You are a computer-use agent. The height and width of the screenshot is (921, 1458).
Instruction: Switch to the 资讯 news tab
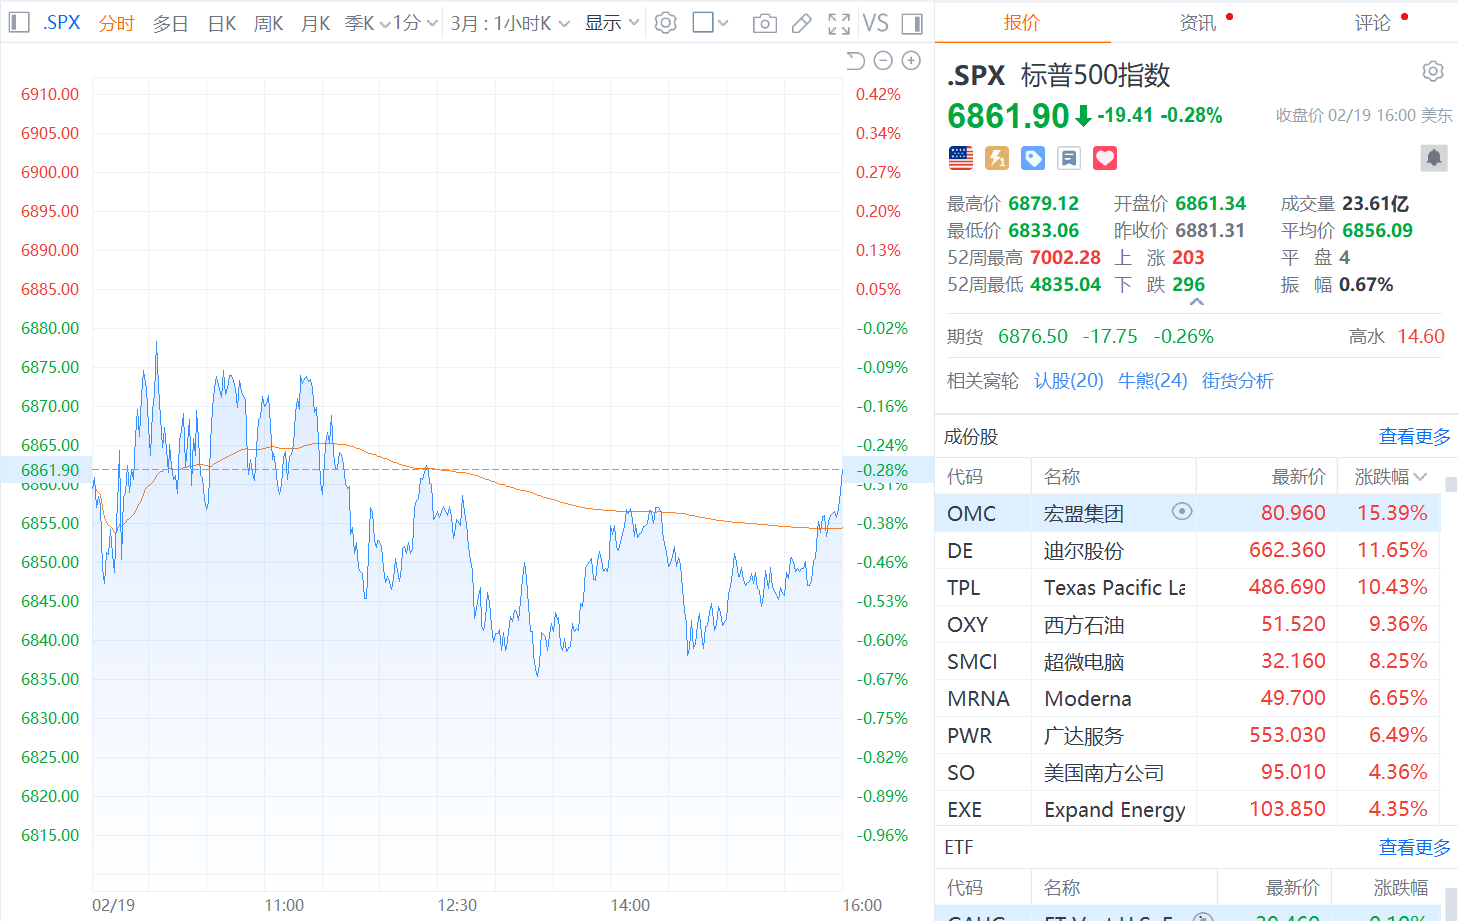pos(1197,22)
